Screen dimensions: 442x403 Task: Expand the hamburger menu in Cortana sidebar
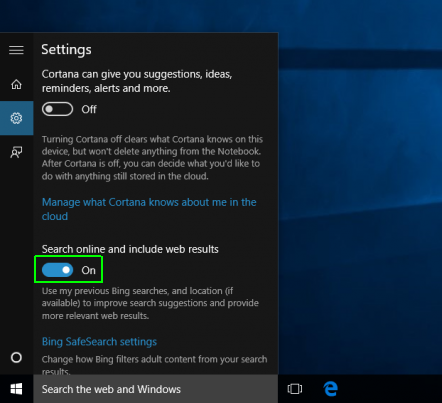pos(16,50)
